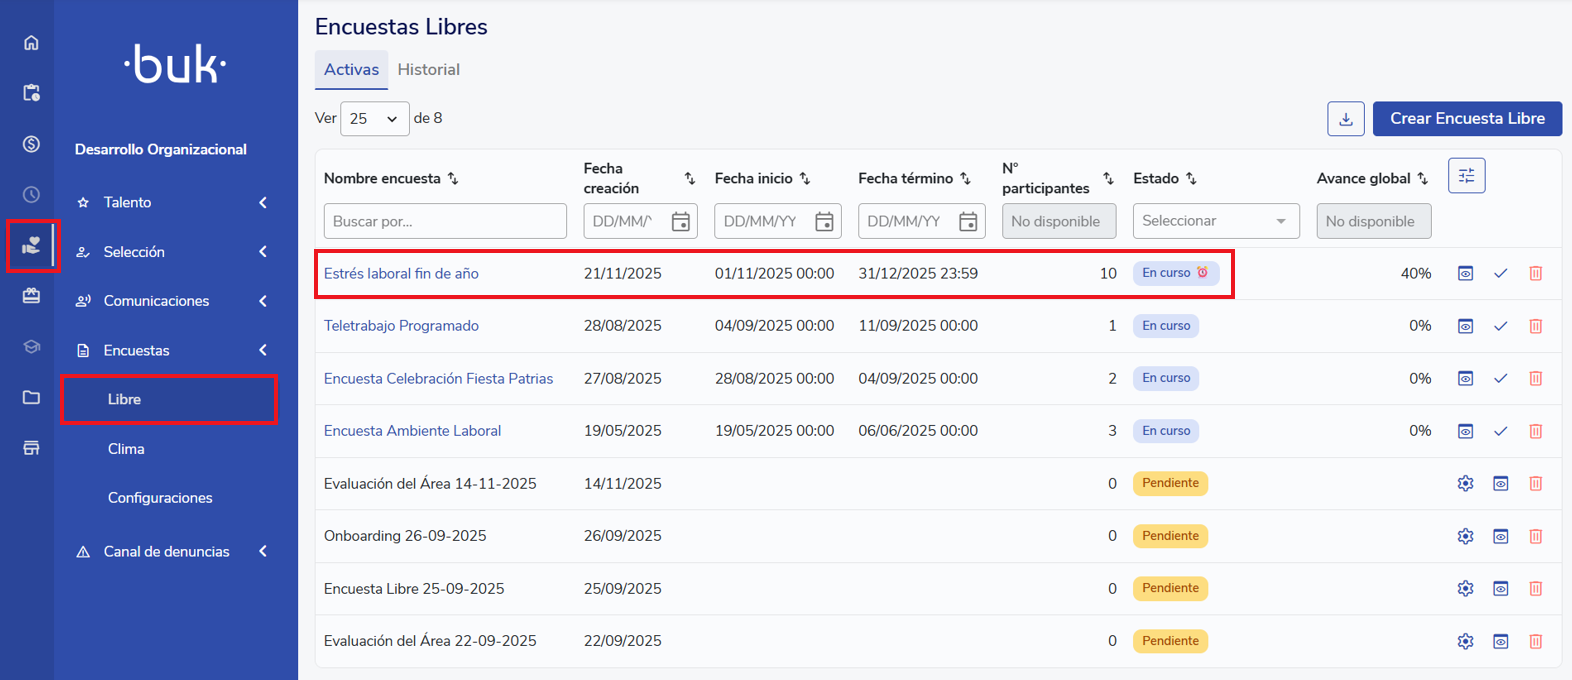Open the Estado Seleccionar dropdown filter
The width and height of the screenshot is (1572, 680).
click(1215, 221)
